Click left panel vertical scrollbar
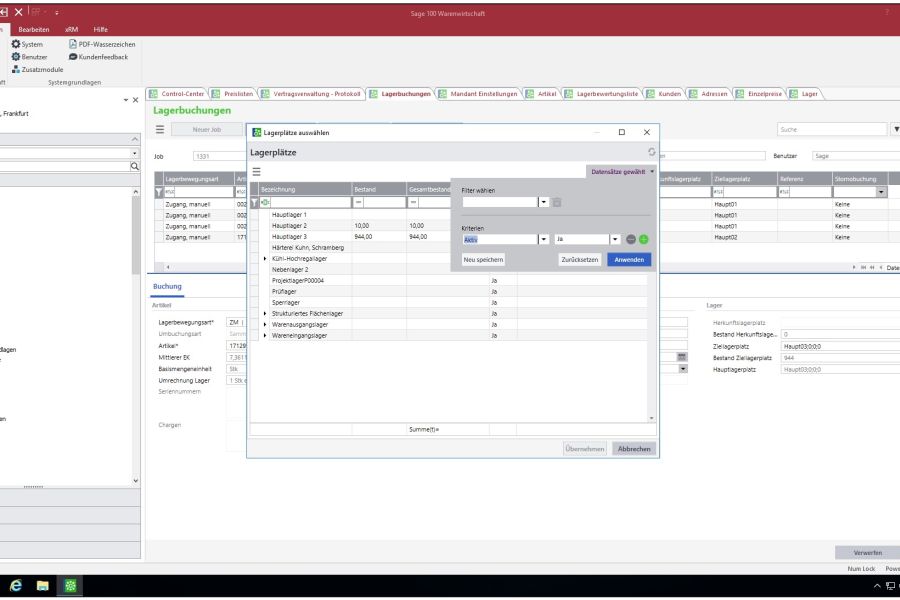This screenshot has height=600, width=900. tap(135, 336)
